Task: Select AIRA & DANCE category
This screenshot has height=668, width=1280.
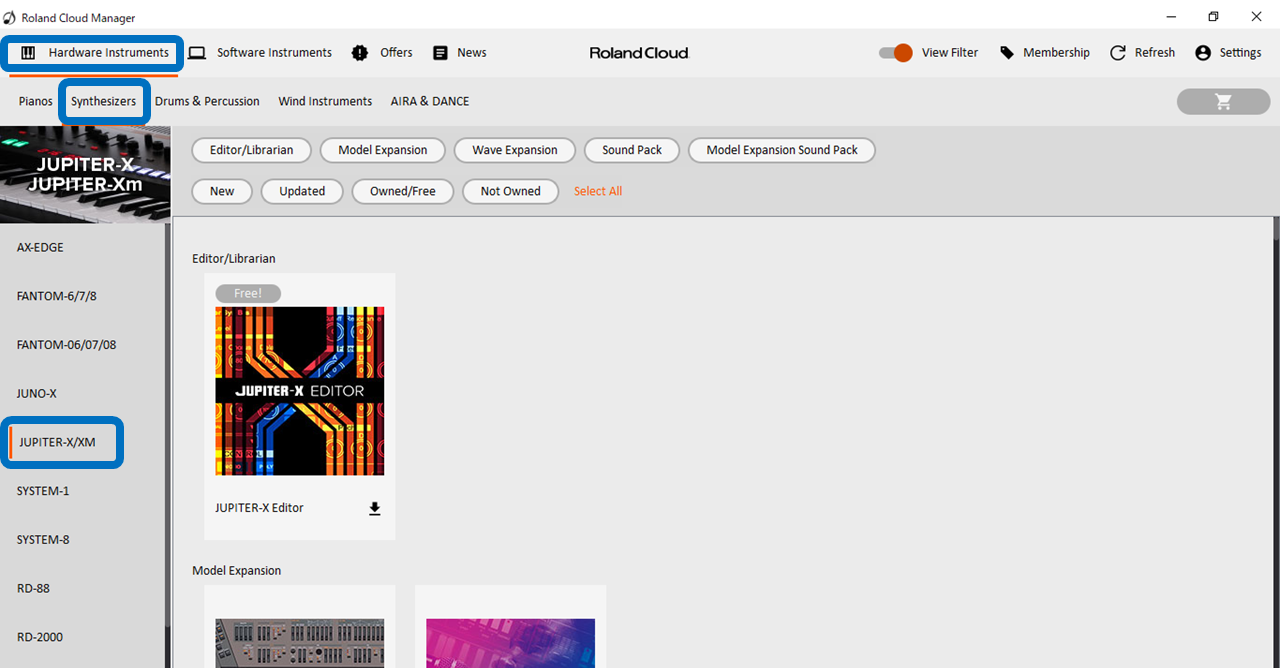Action: pos(430,102)
